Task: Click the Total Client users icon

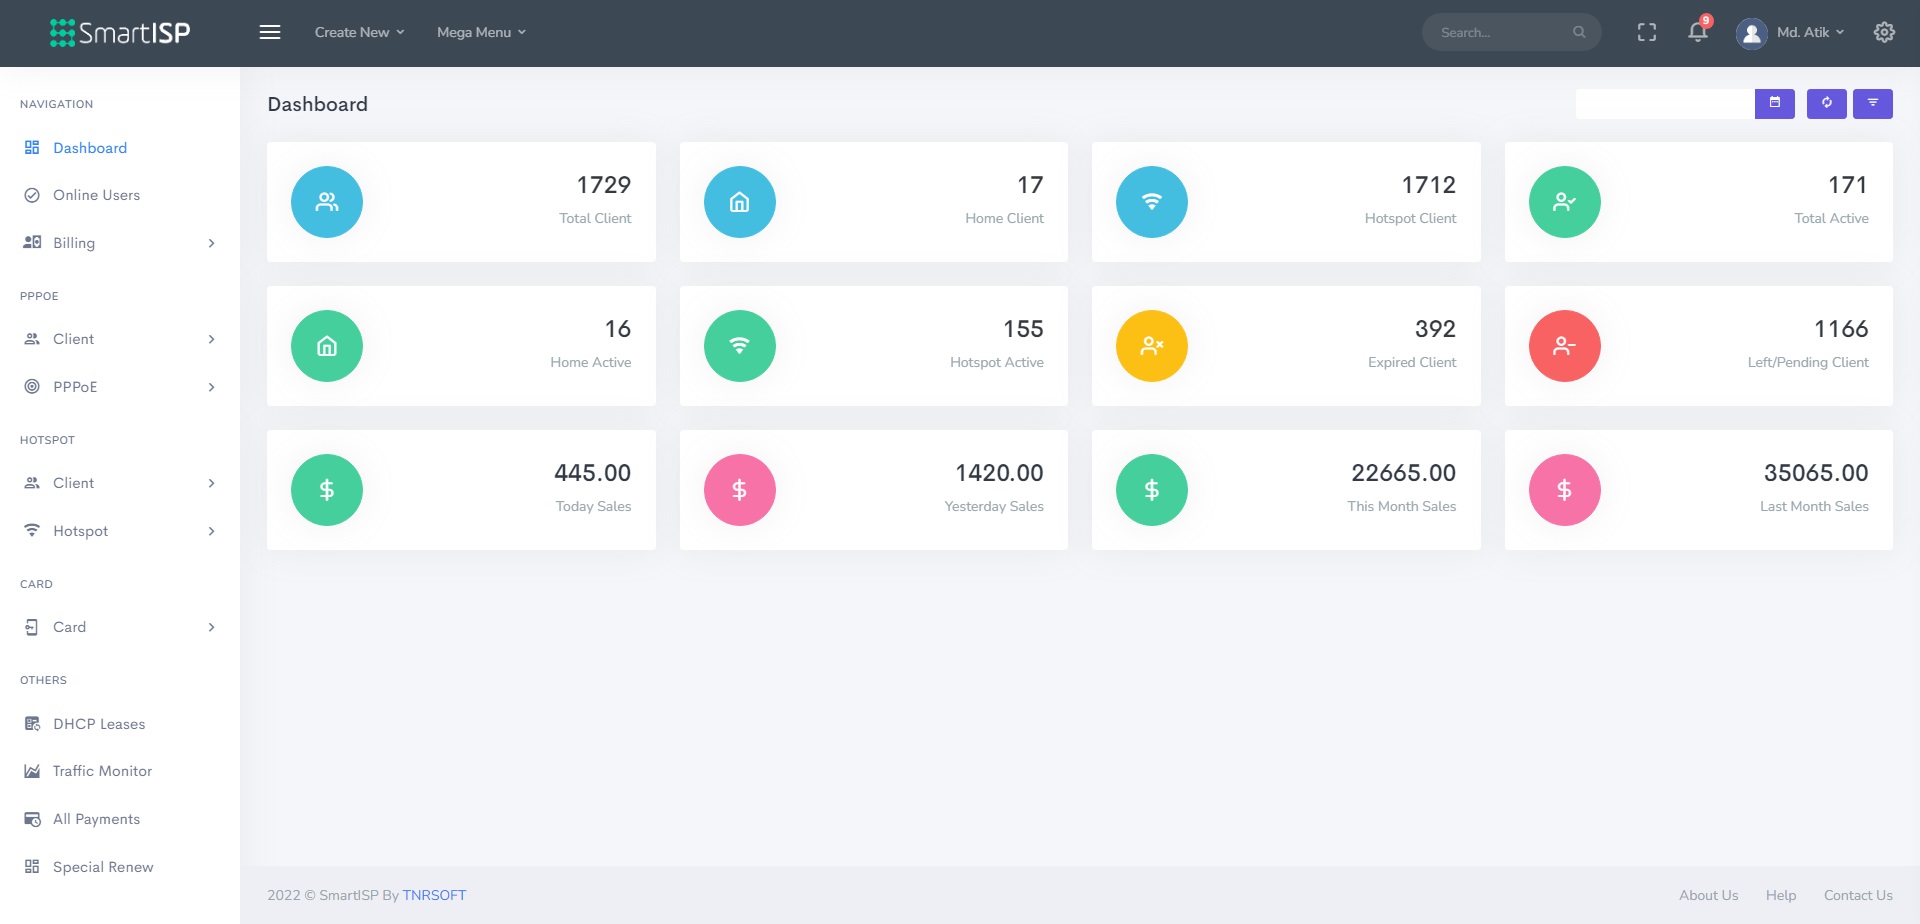Action: (327, 202)
